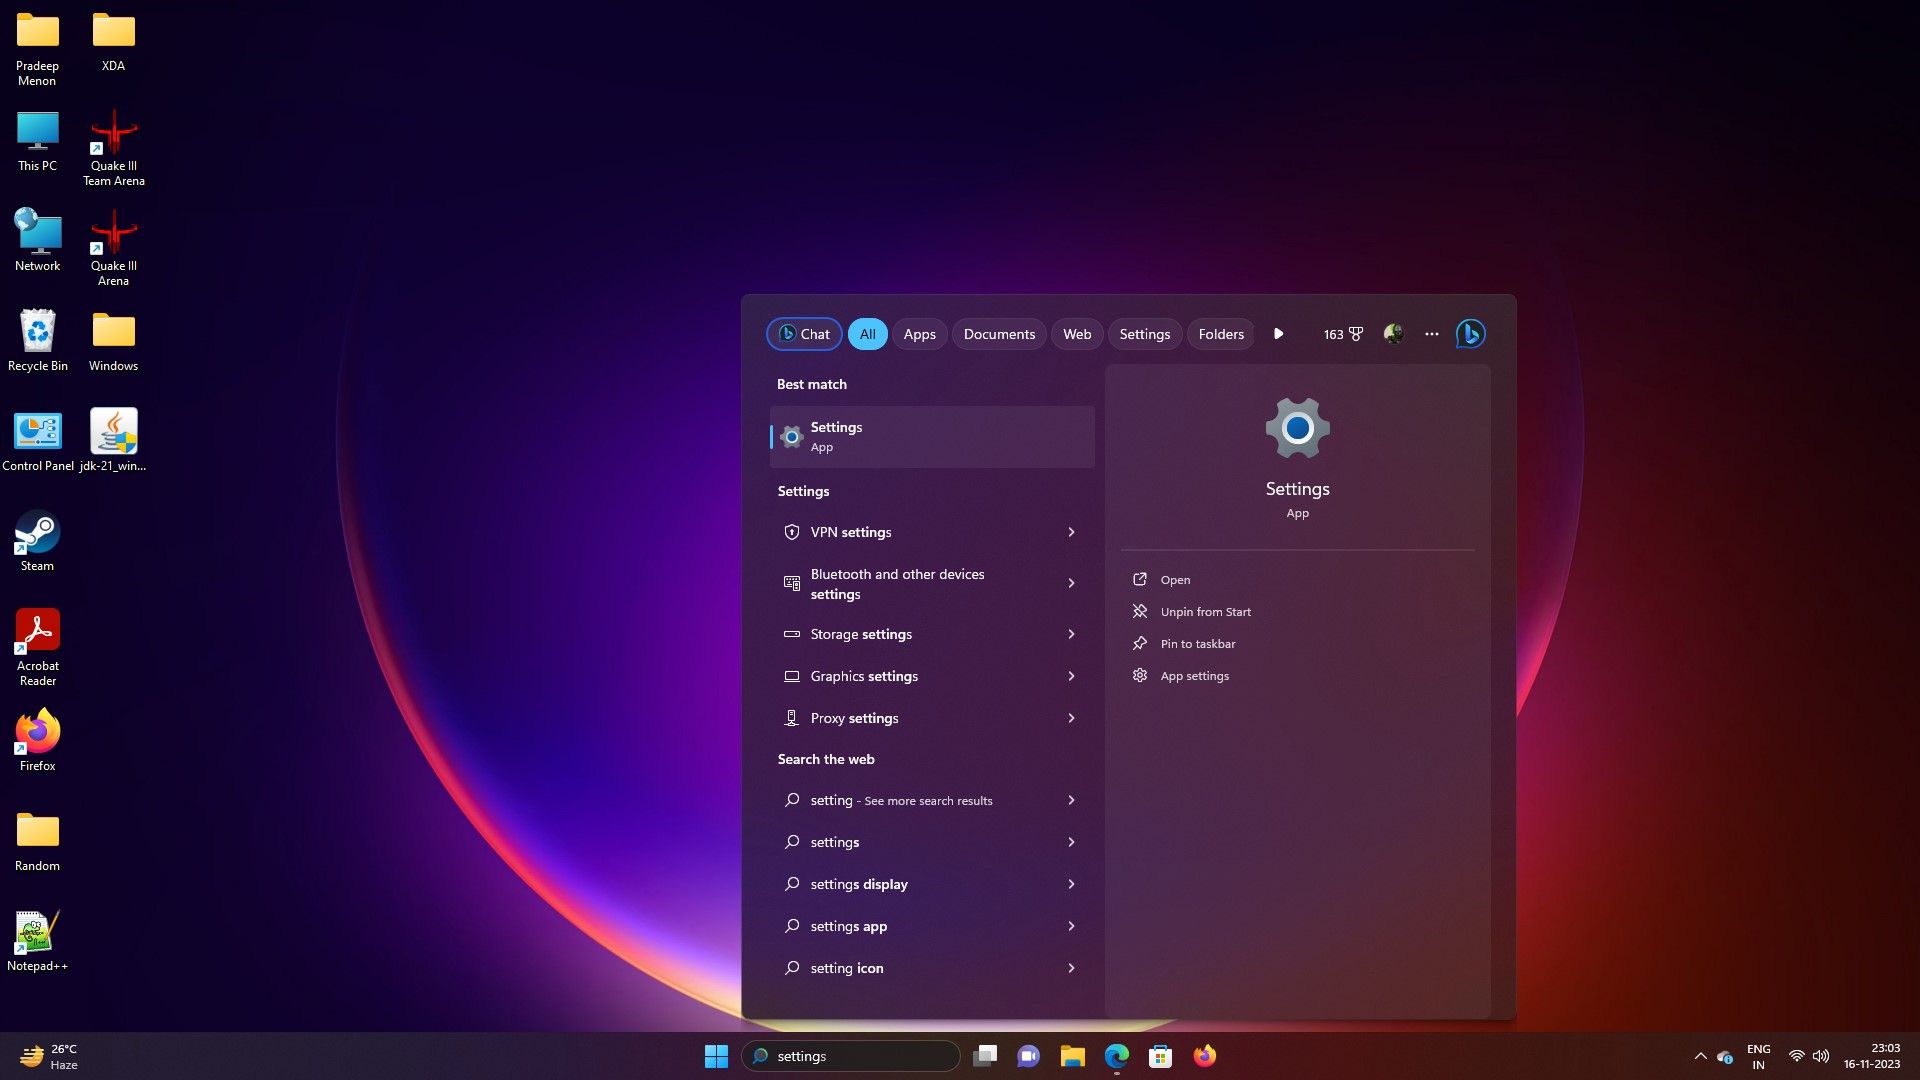Open the rewards points trophy icon
The image size is (1920, 1080).
1355,334
